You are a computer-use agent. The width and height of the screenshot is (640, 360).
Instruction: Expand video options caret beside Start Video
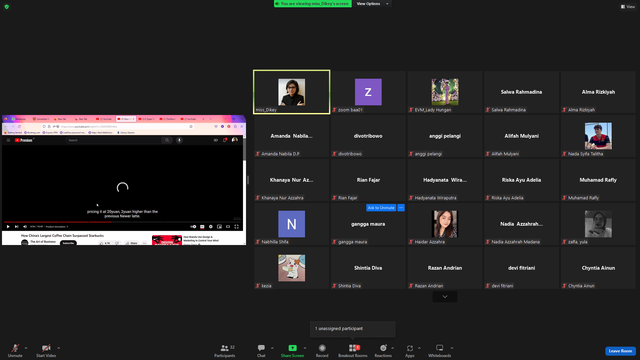coord(58,348)
